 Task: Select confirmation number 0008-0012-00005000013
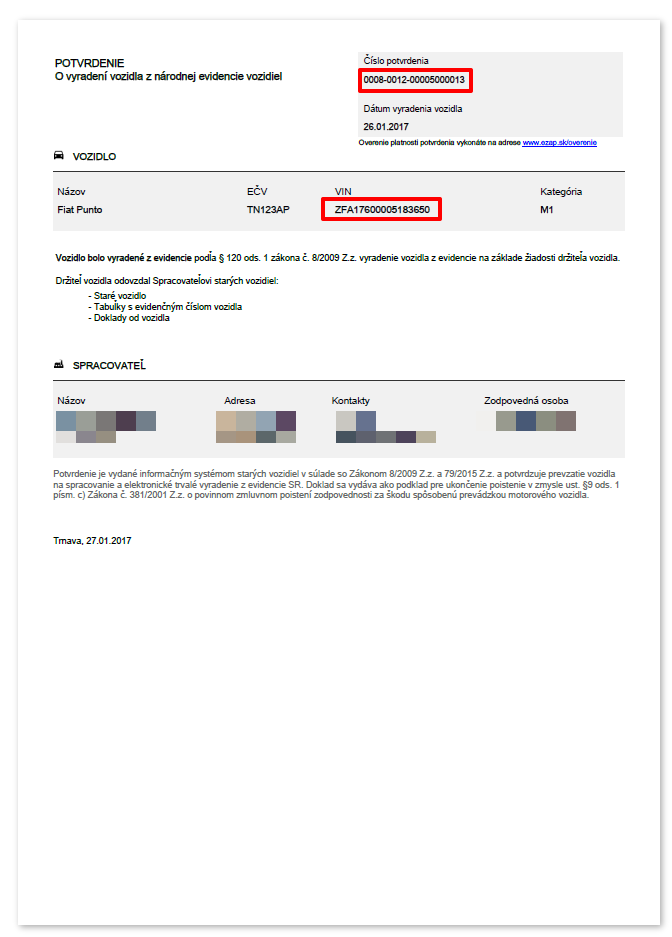coord(415,80)
